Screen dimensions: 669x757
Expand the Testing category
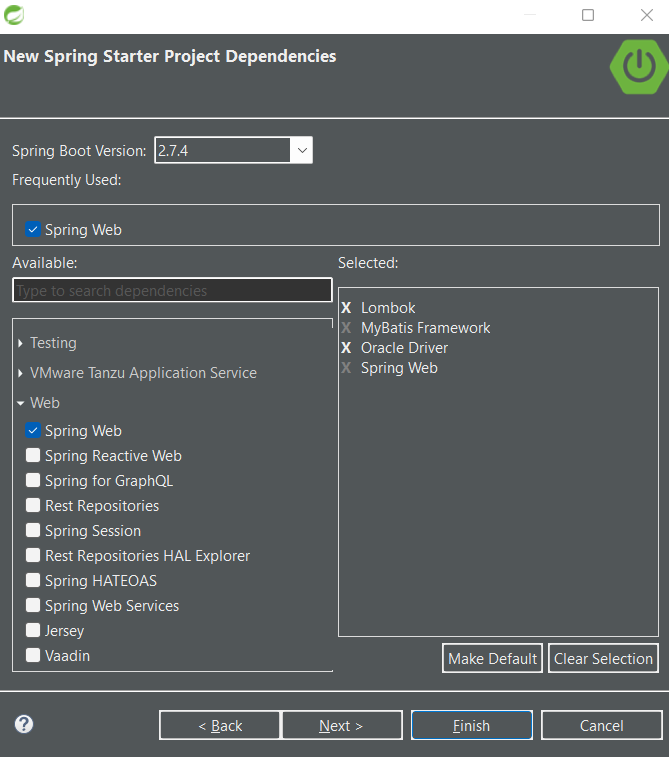coord(20,343)
